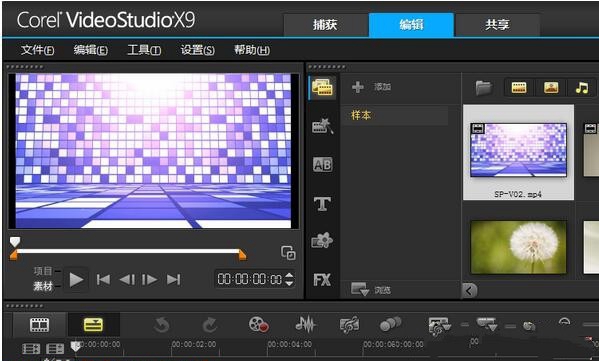
Task: Open the Title (T) library
Action: click(322, 204)
